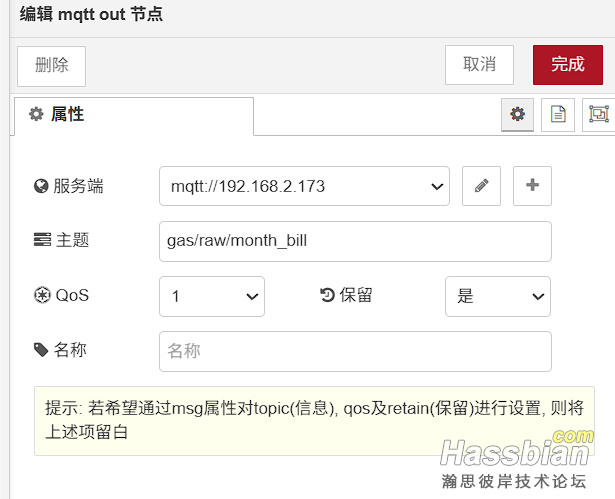Screen dimensions: 615x499
Task: Click the topic icon beside 主题
Action: coord(41,241)
